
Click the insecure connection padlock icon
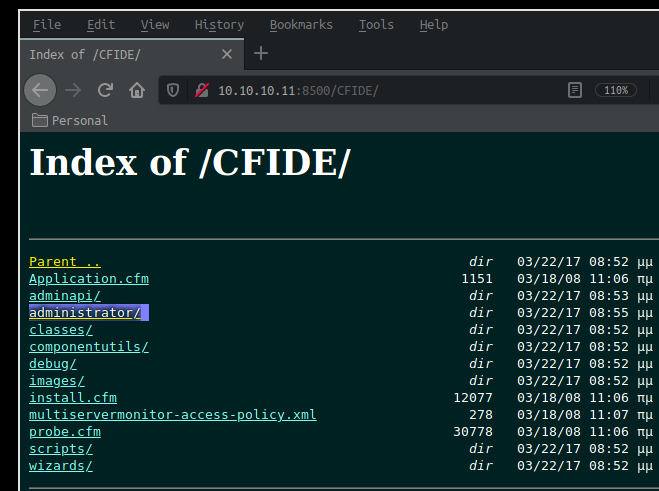201,90
